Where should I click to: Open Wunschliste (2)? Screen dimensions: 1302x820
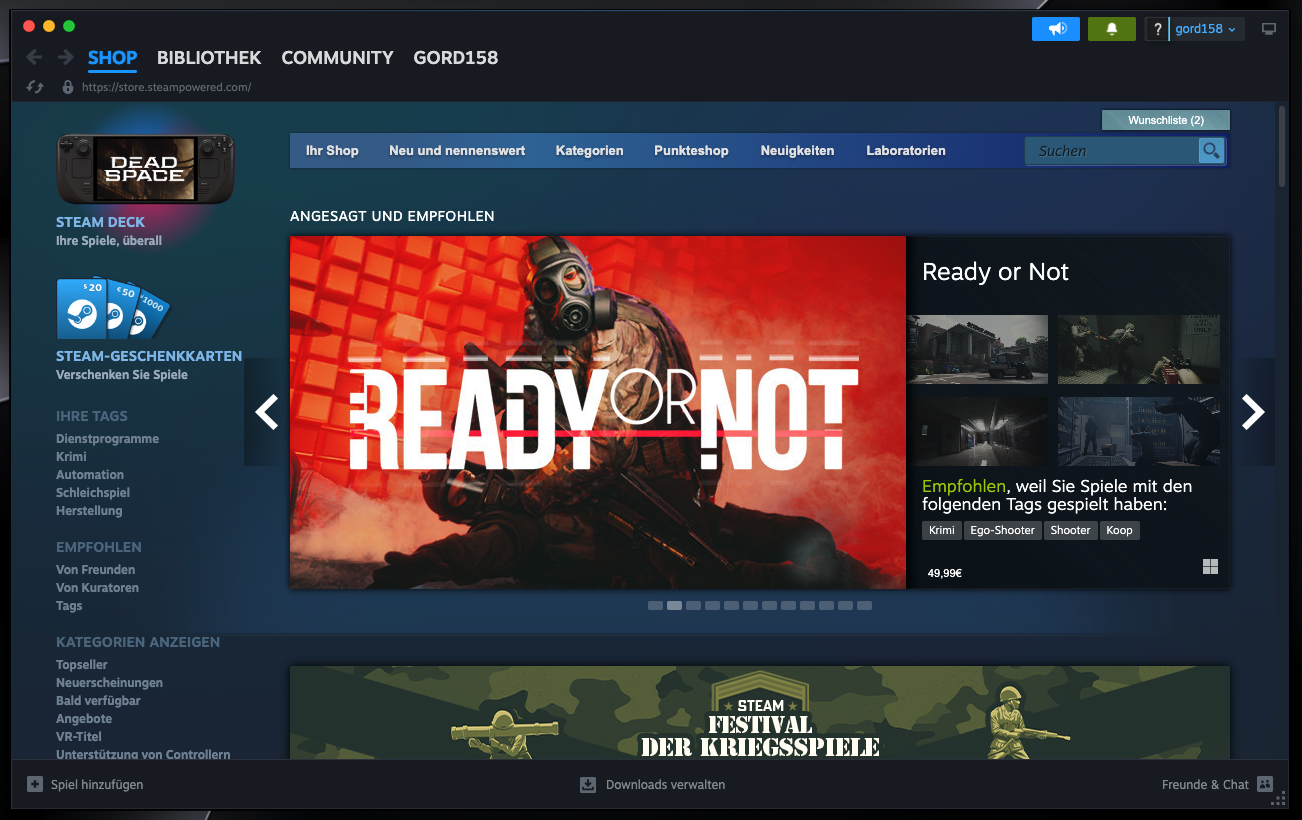1165,119
